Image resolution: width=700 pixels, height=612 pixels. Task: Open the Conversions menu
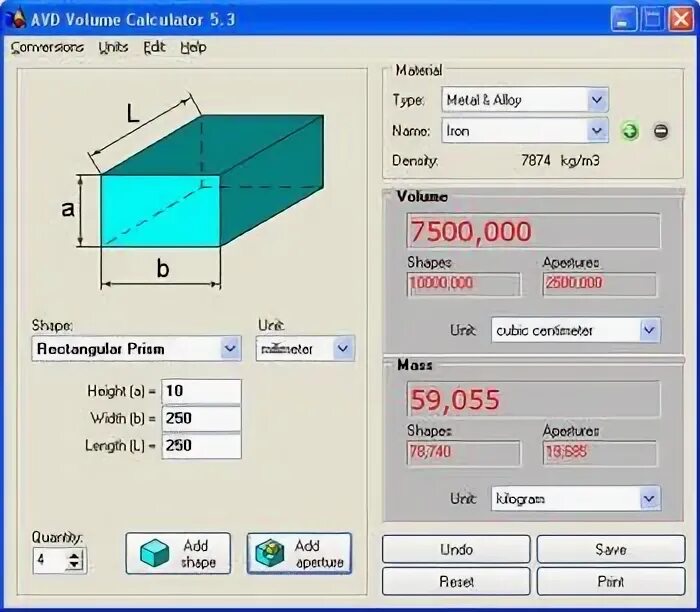coord(47,47)
